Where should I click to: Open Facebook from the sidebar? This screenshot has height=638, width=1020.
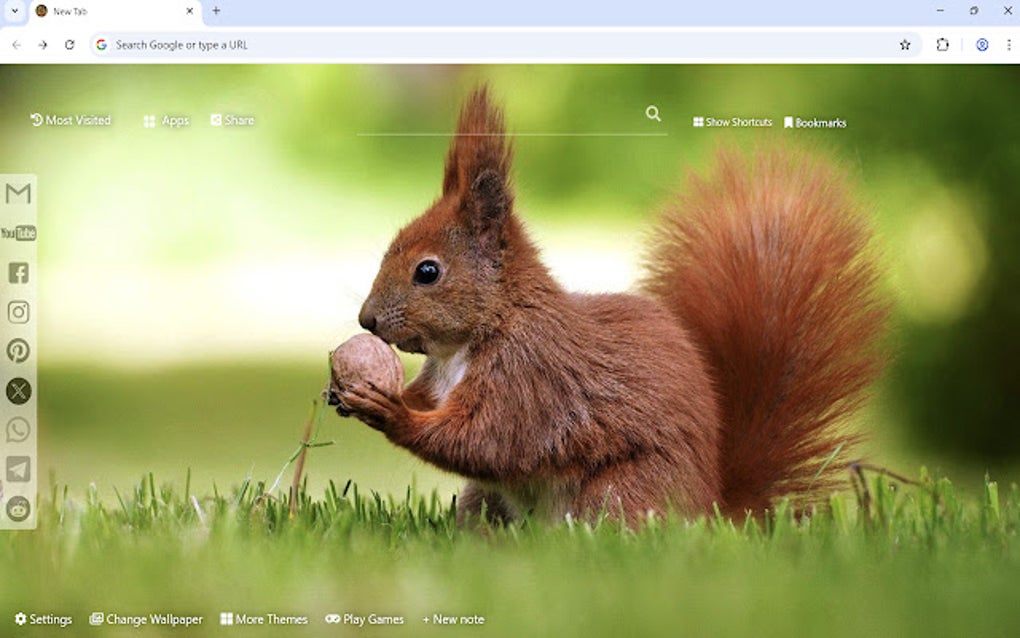click(x=17, y=273)
